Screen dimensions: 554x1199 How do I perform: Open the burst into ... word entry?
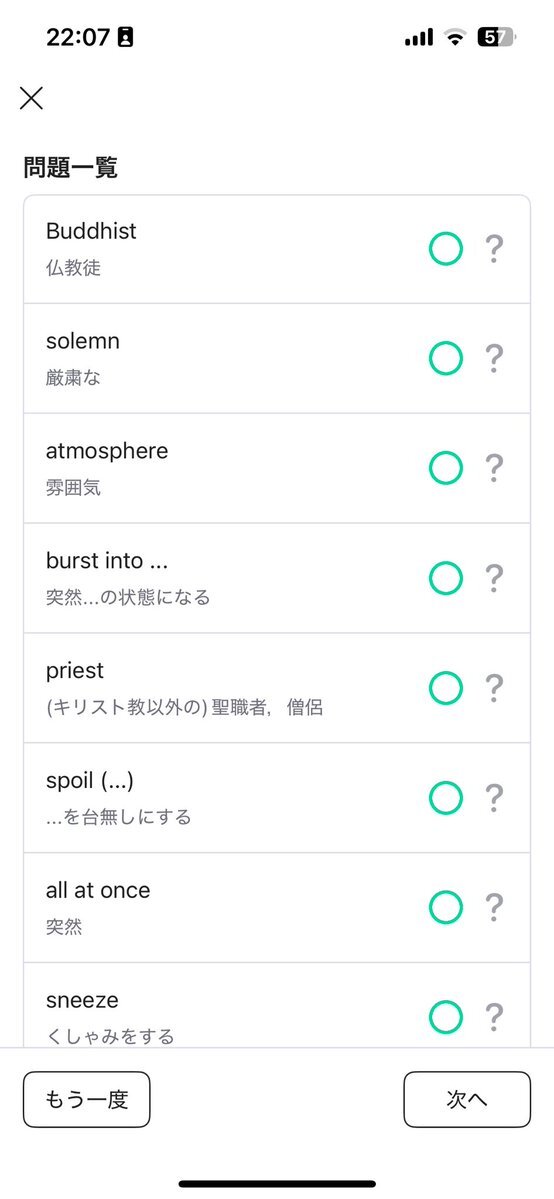coord(277,578)
